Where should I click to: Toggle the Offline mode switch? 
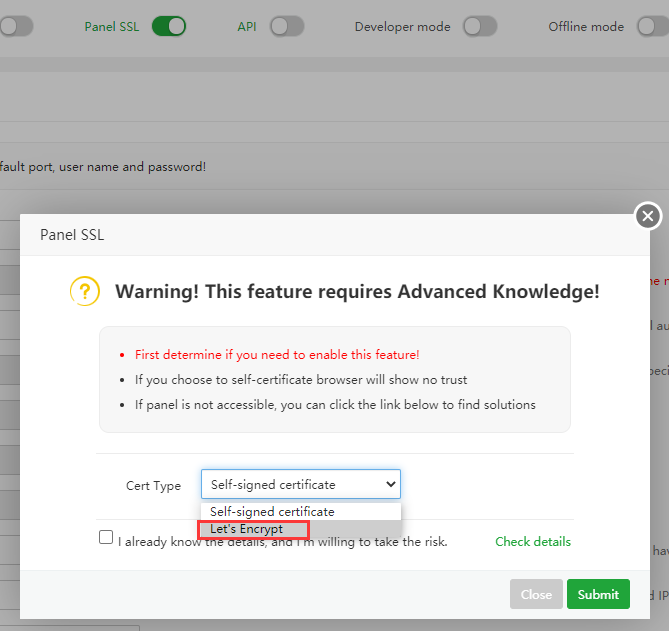coord(652,27)
